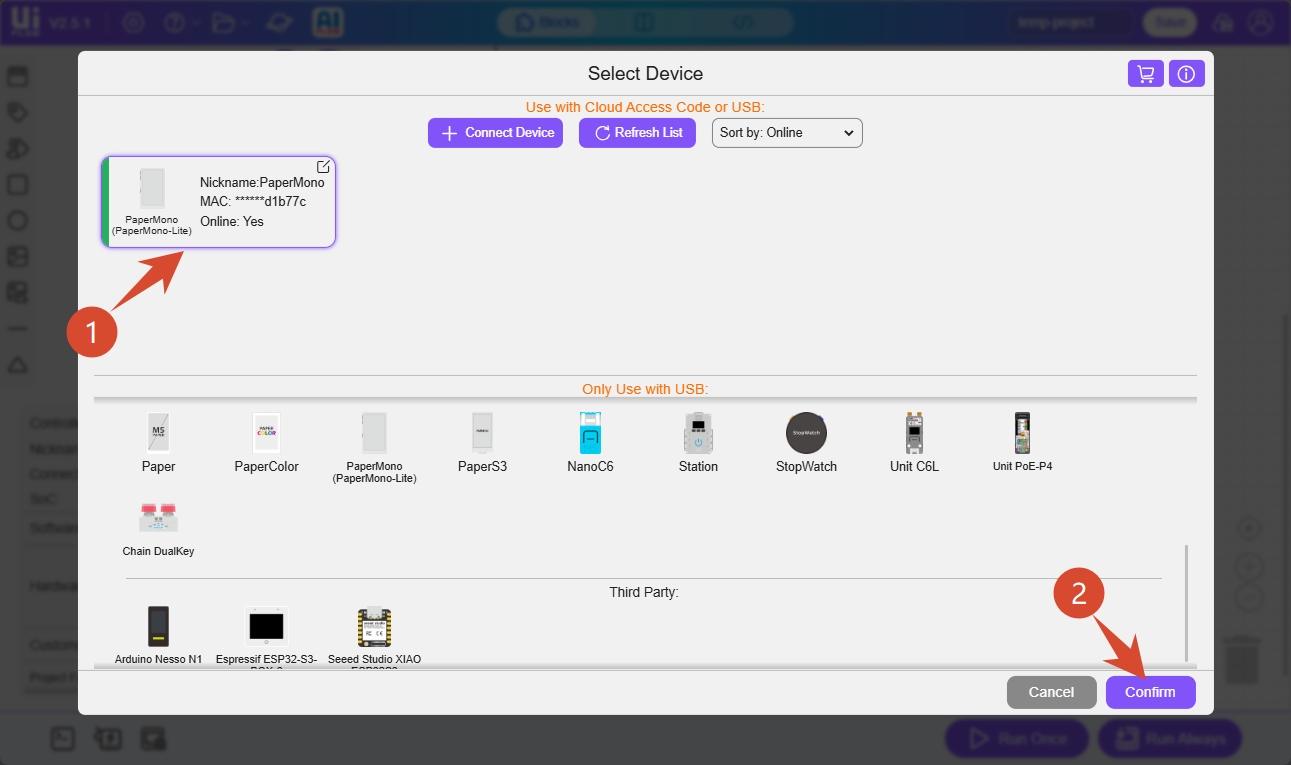Click the Save button in the top bar

click(x=1170, y=22)
